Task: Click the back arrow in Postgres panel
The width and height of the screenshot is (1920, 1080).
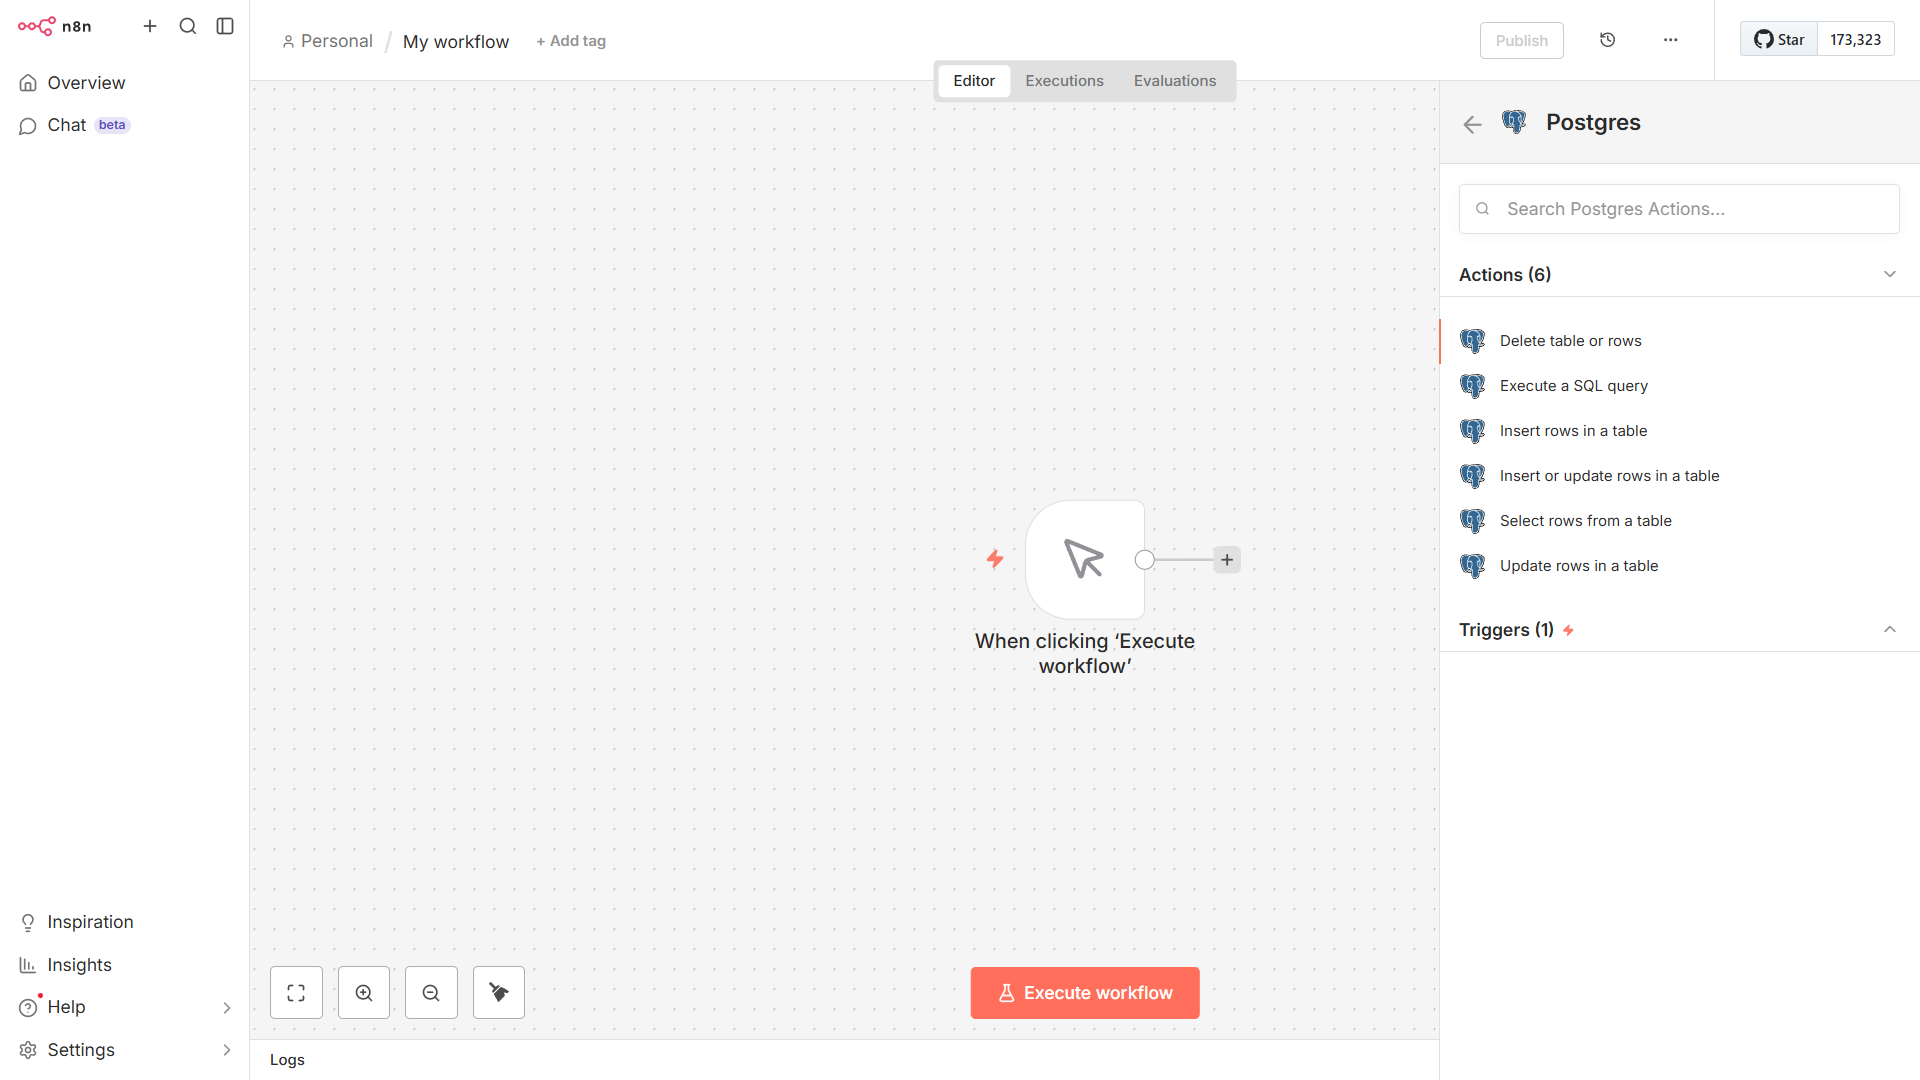Action: coord(1472,124)
